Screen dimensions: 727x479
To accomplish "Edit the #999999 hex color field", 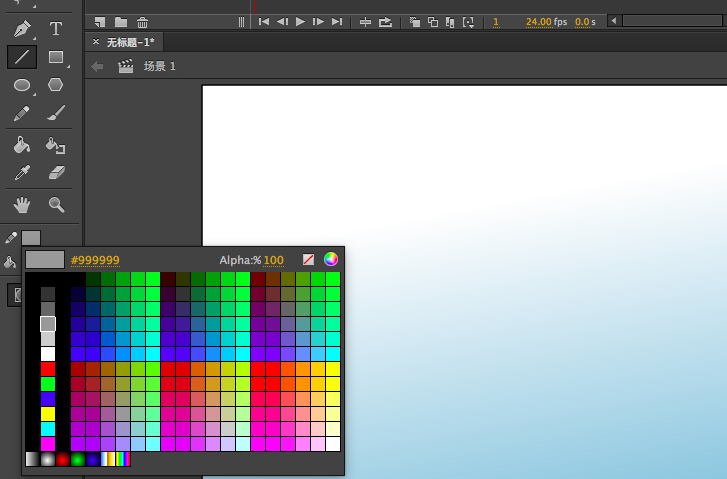I will pyautogui.click(x=95, y=260).
